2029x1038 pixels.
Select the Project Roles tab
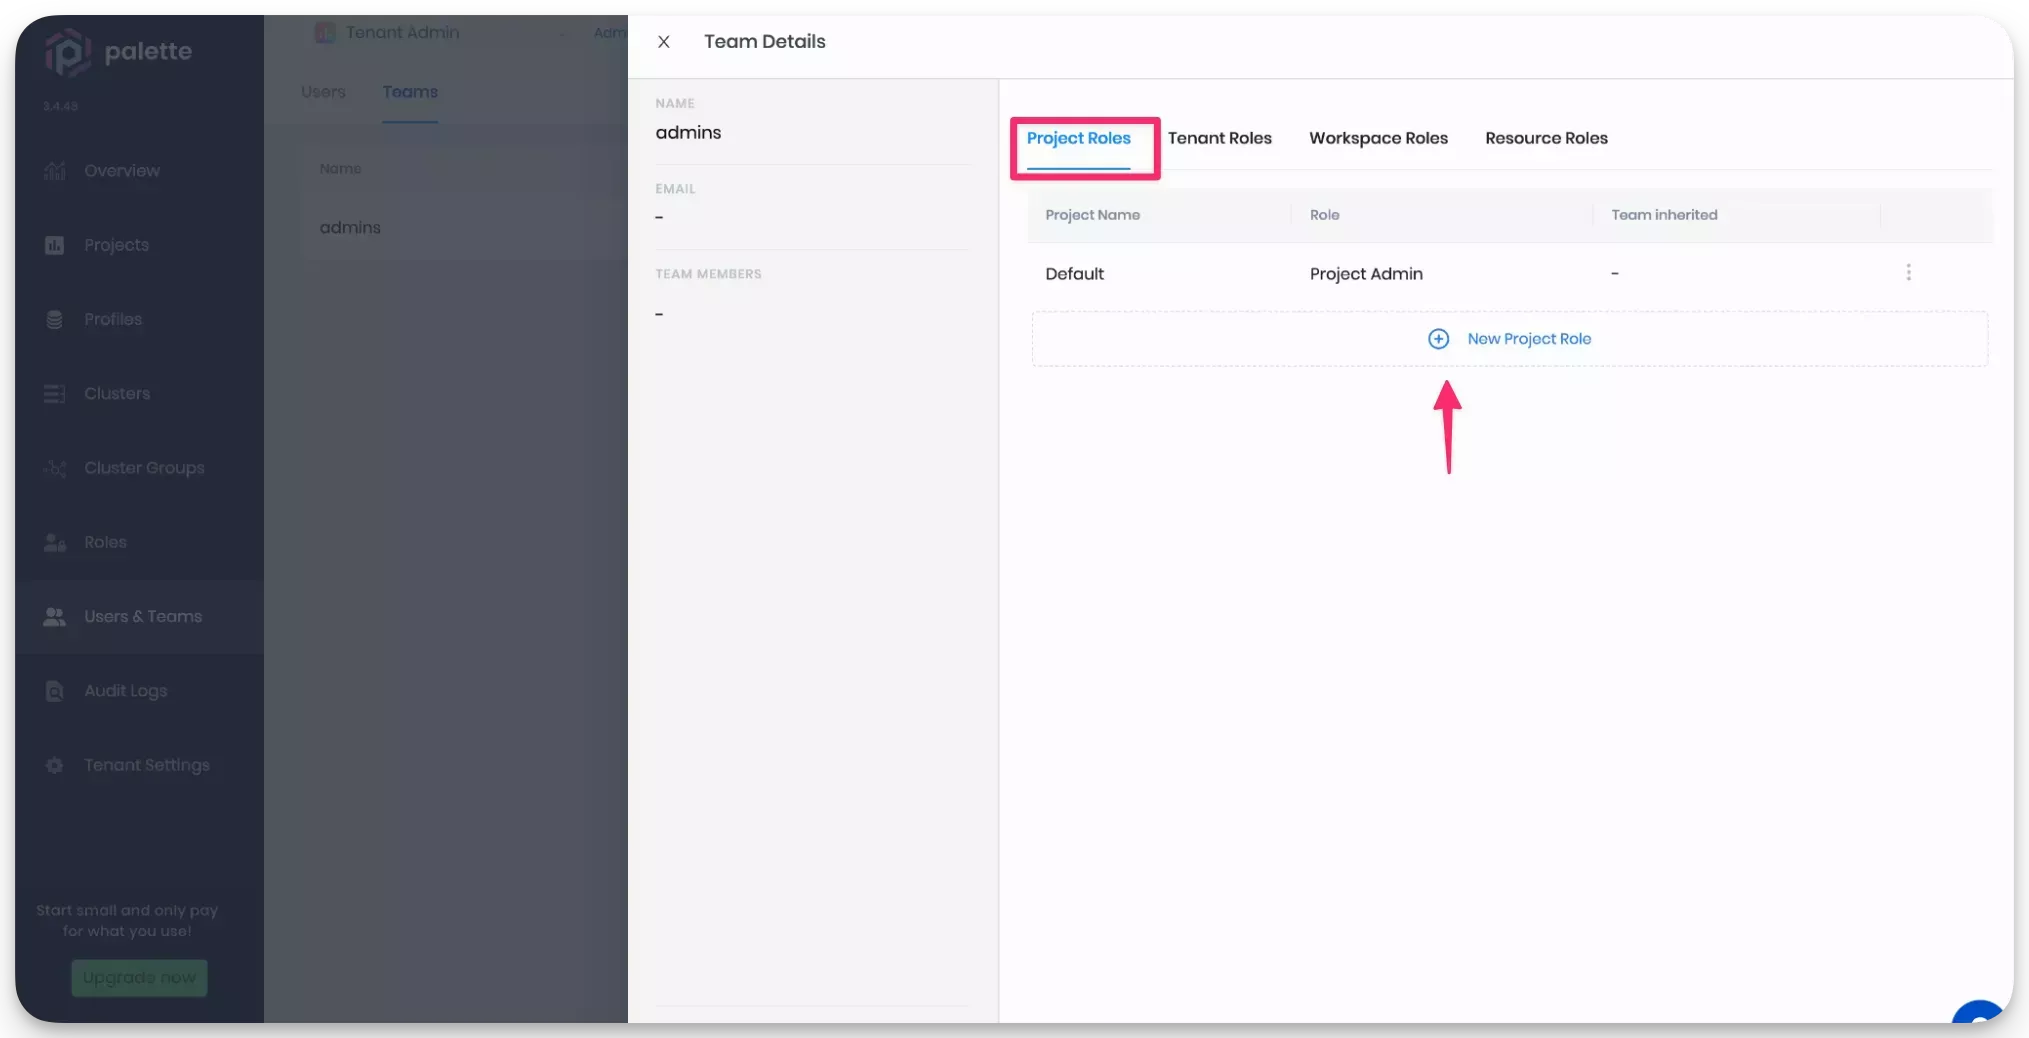tap(1078, 138)
